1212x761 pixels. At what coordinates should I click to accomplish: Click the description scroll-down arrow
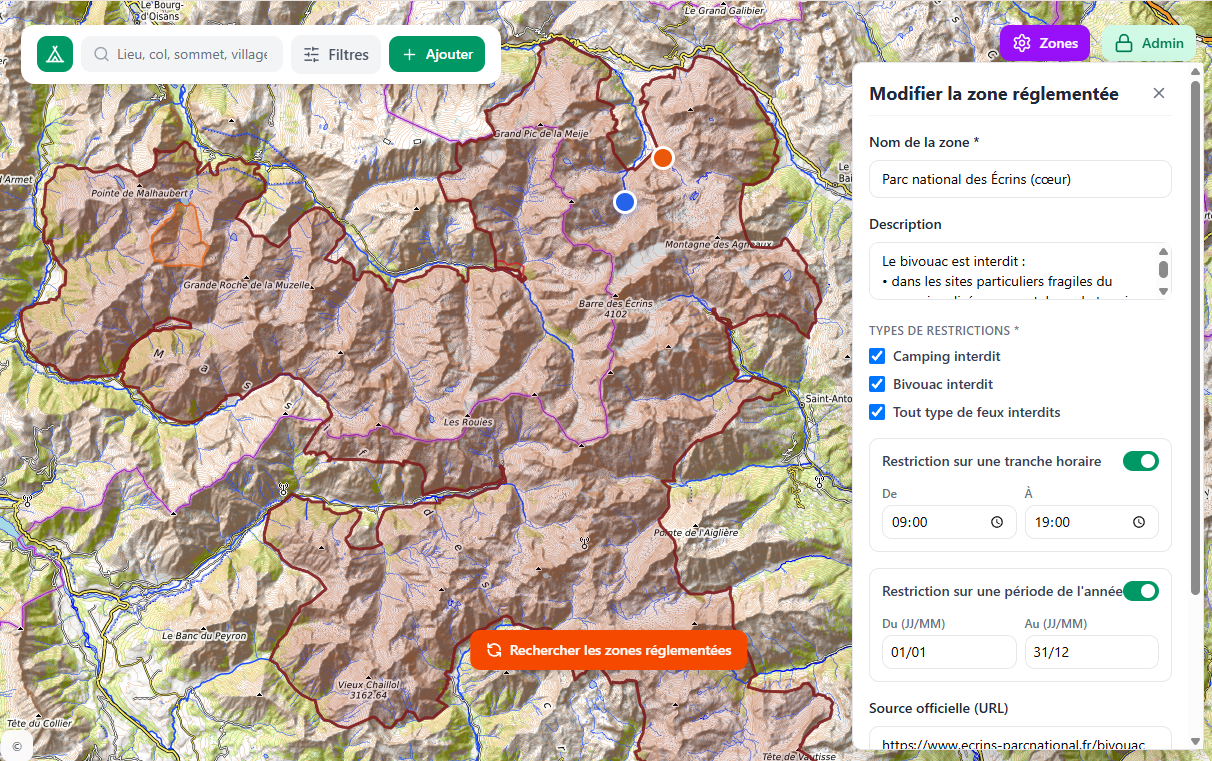(x=1163, y=291)
